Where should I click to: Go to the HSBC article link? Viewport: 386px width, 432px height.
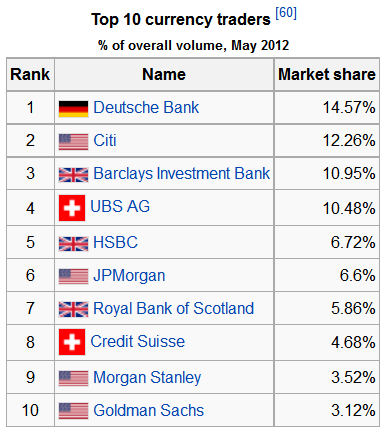[115, 242]
